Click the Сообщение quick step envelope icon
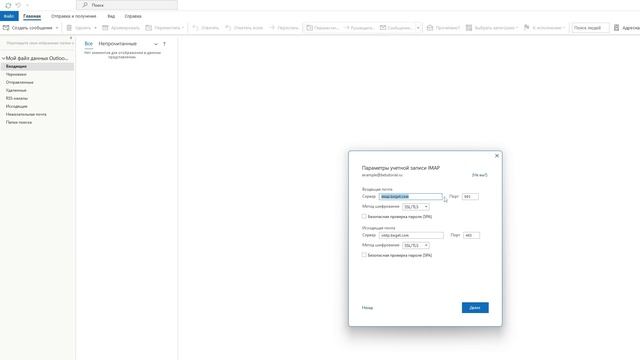The height and width of the screenshot is (360, 640). [x=383, y=28]
